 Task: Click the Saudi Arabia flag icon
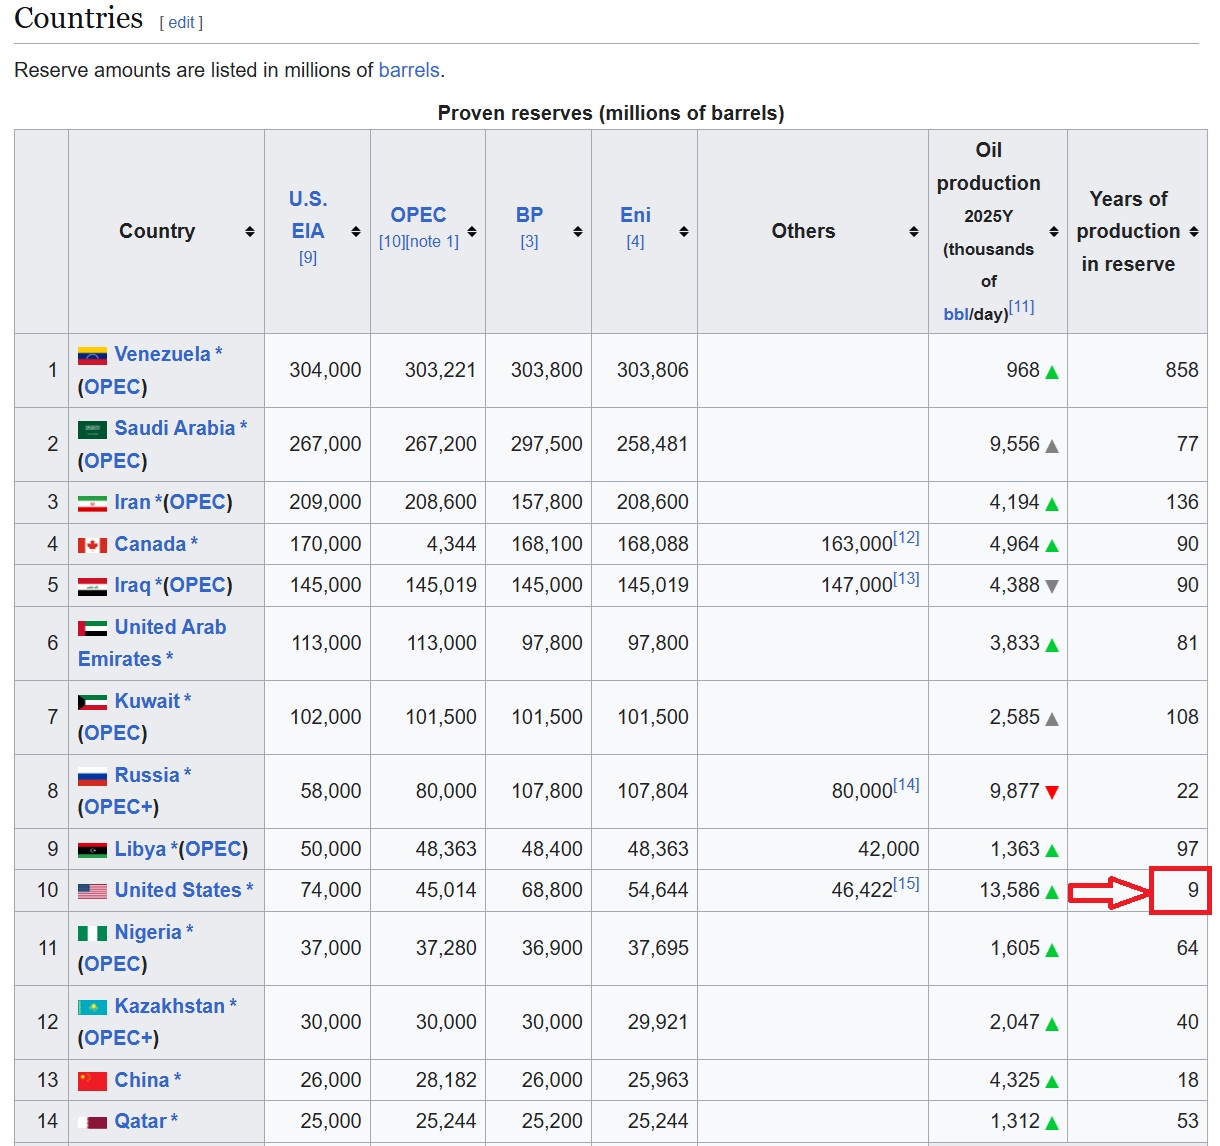pyautogui.click(x=92, y=430)
